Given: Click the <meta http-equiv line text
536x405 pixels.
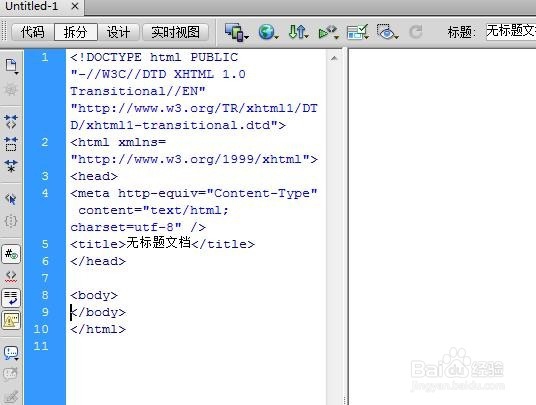Looking at the screenshot, I should click(x=193, y=193).
